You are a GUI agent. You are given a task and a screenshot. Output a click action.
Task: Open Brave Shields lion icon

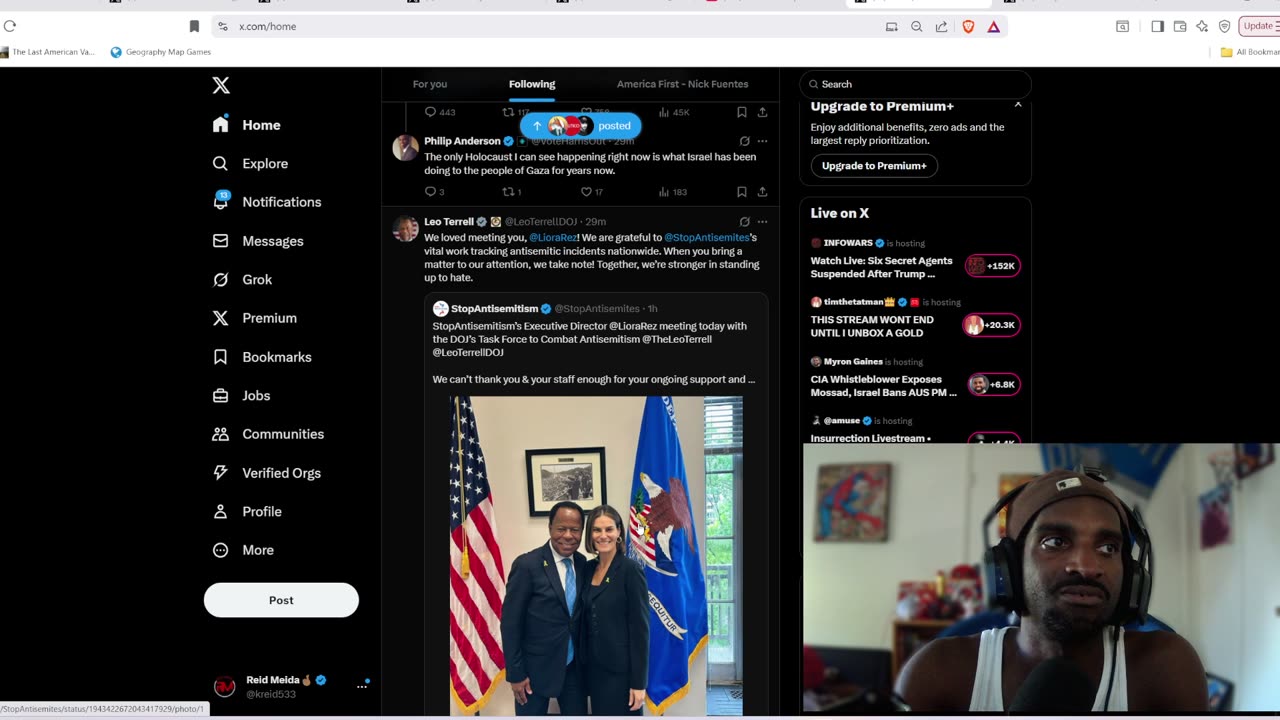click(x=968, y=26)
